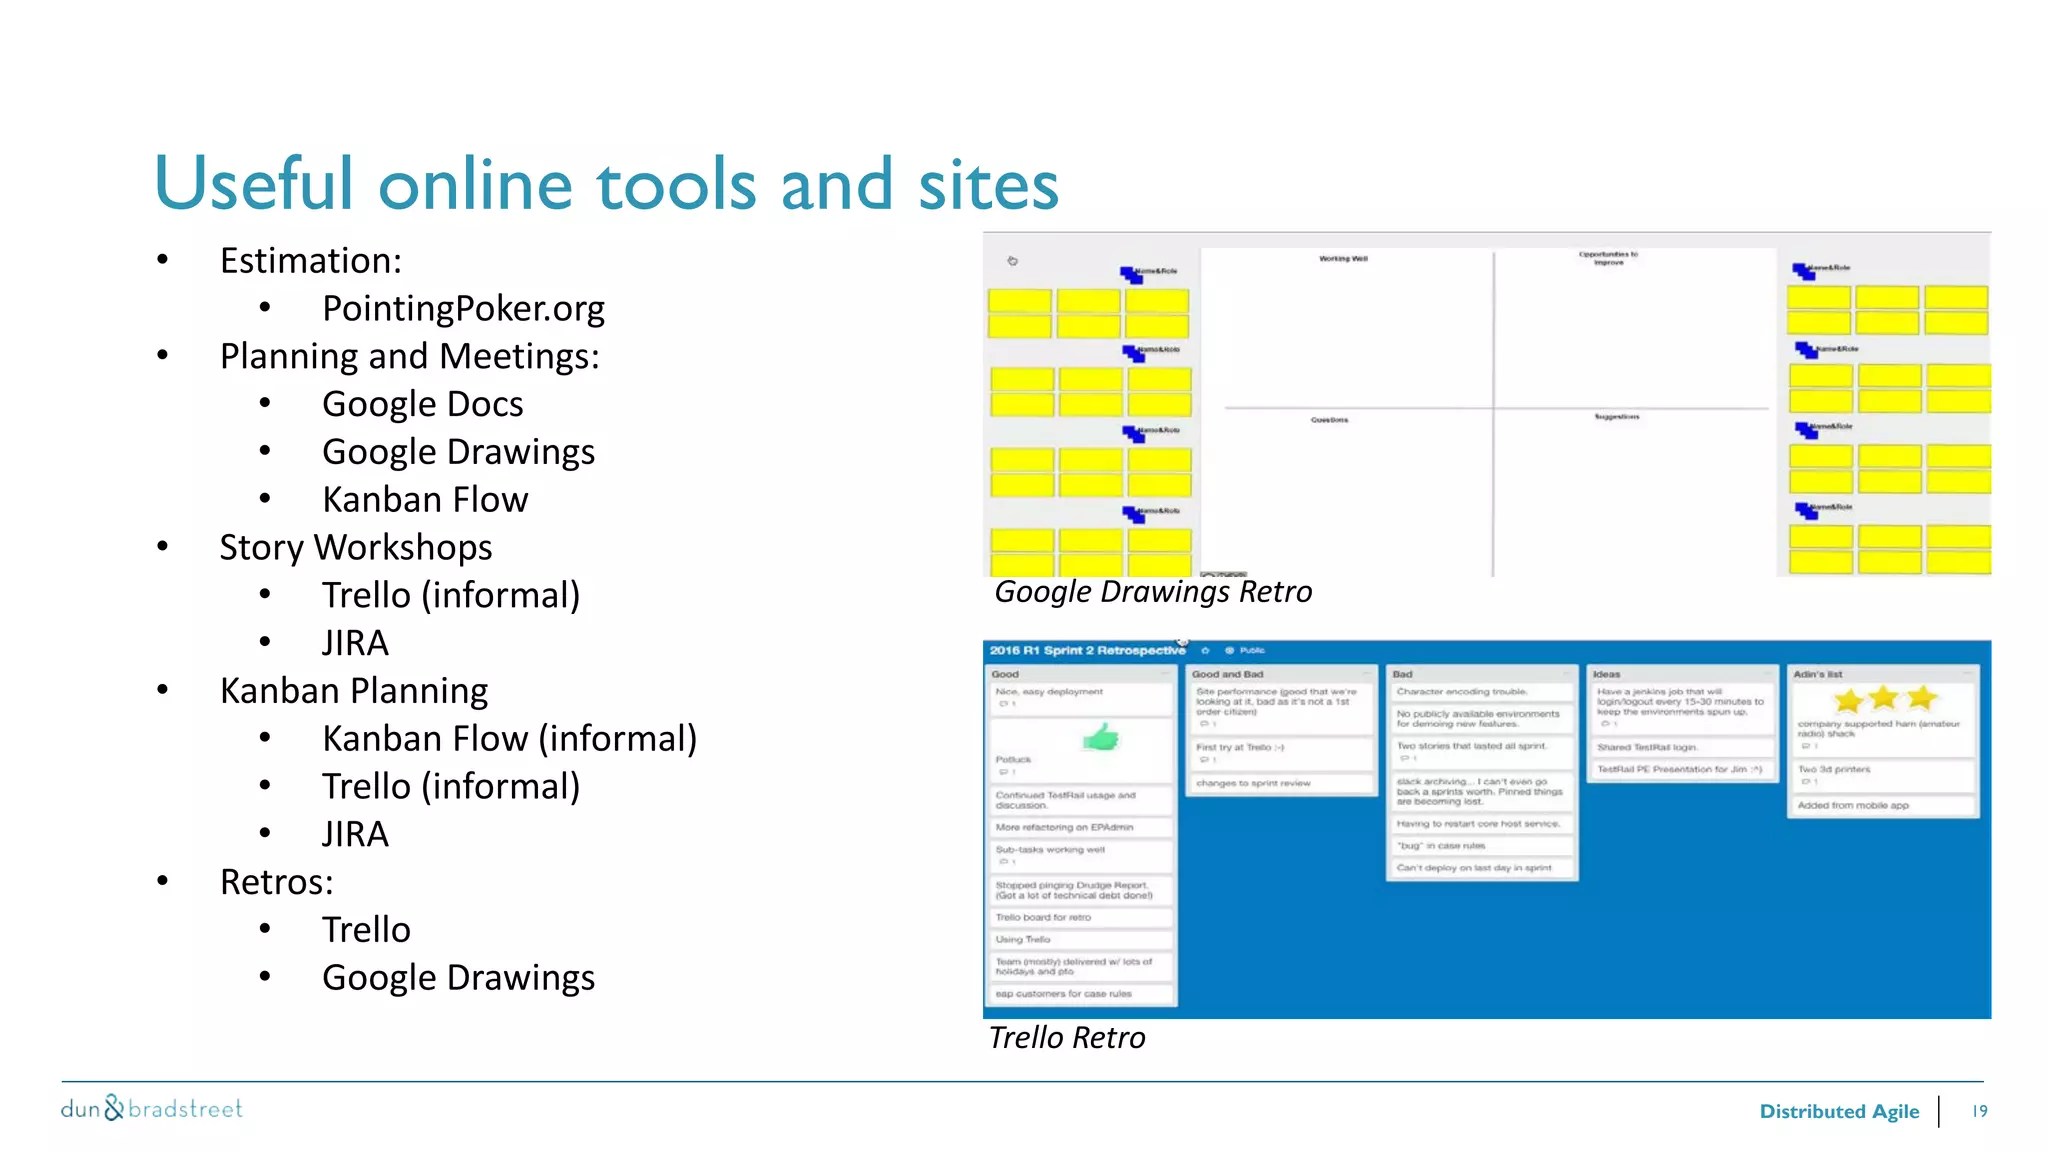The height and width of the screenshot is (1152, 2048).
Task: Open the Ideas list options menu
Action: point(1767,674)
